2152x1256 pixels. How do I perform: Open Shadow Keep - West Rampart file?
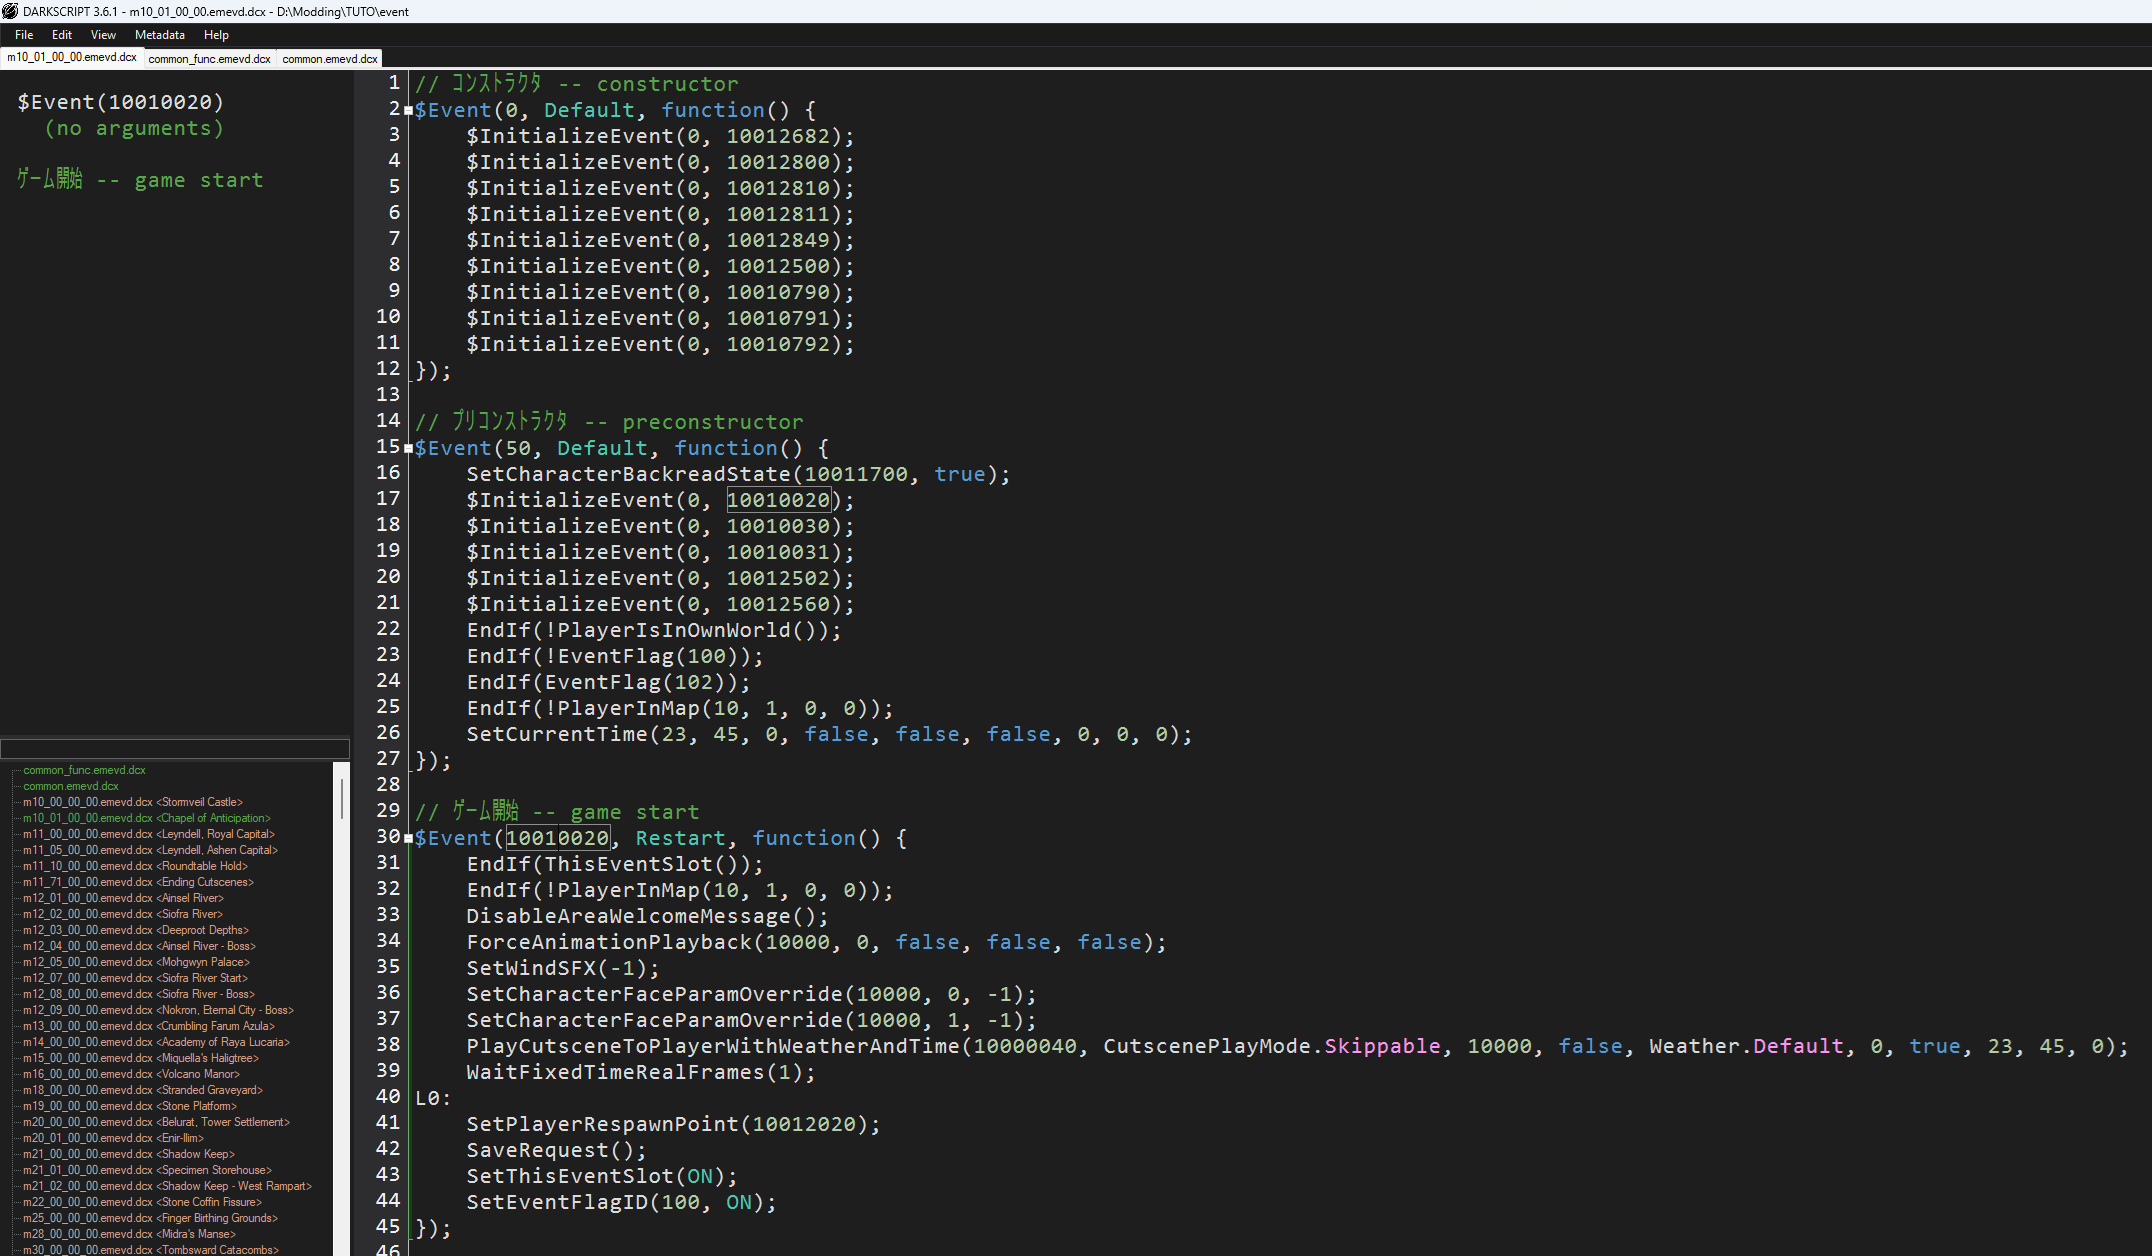[167, 1186]
